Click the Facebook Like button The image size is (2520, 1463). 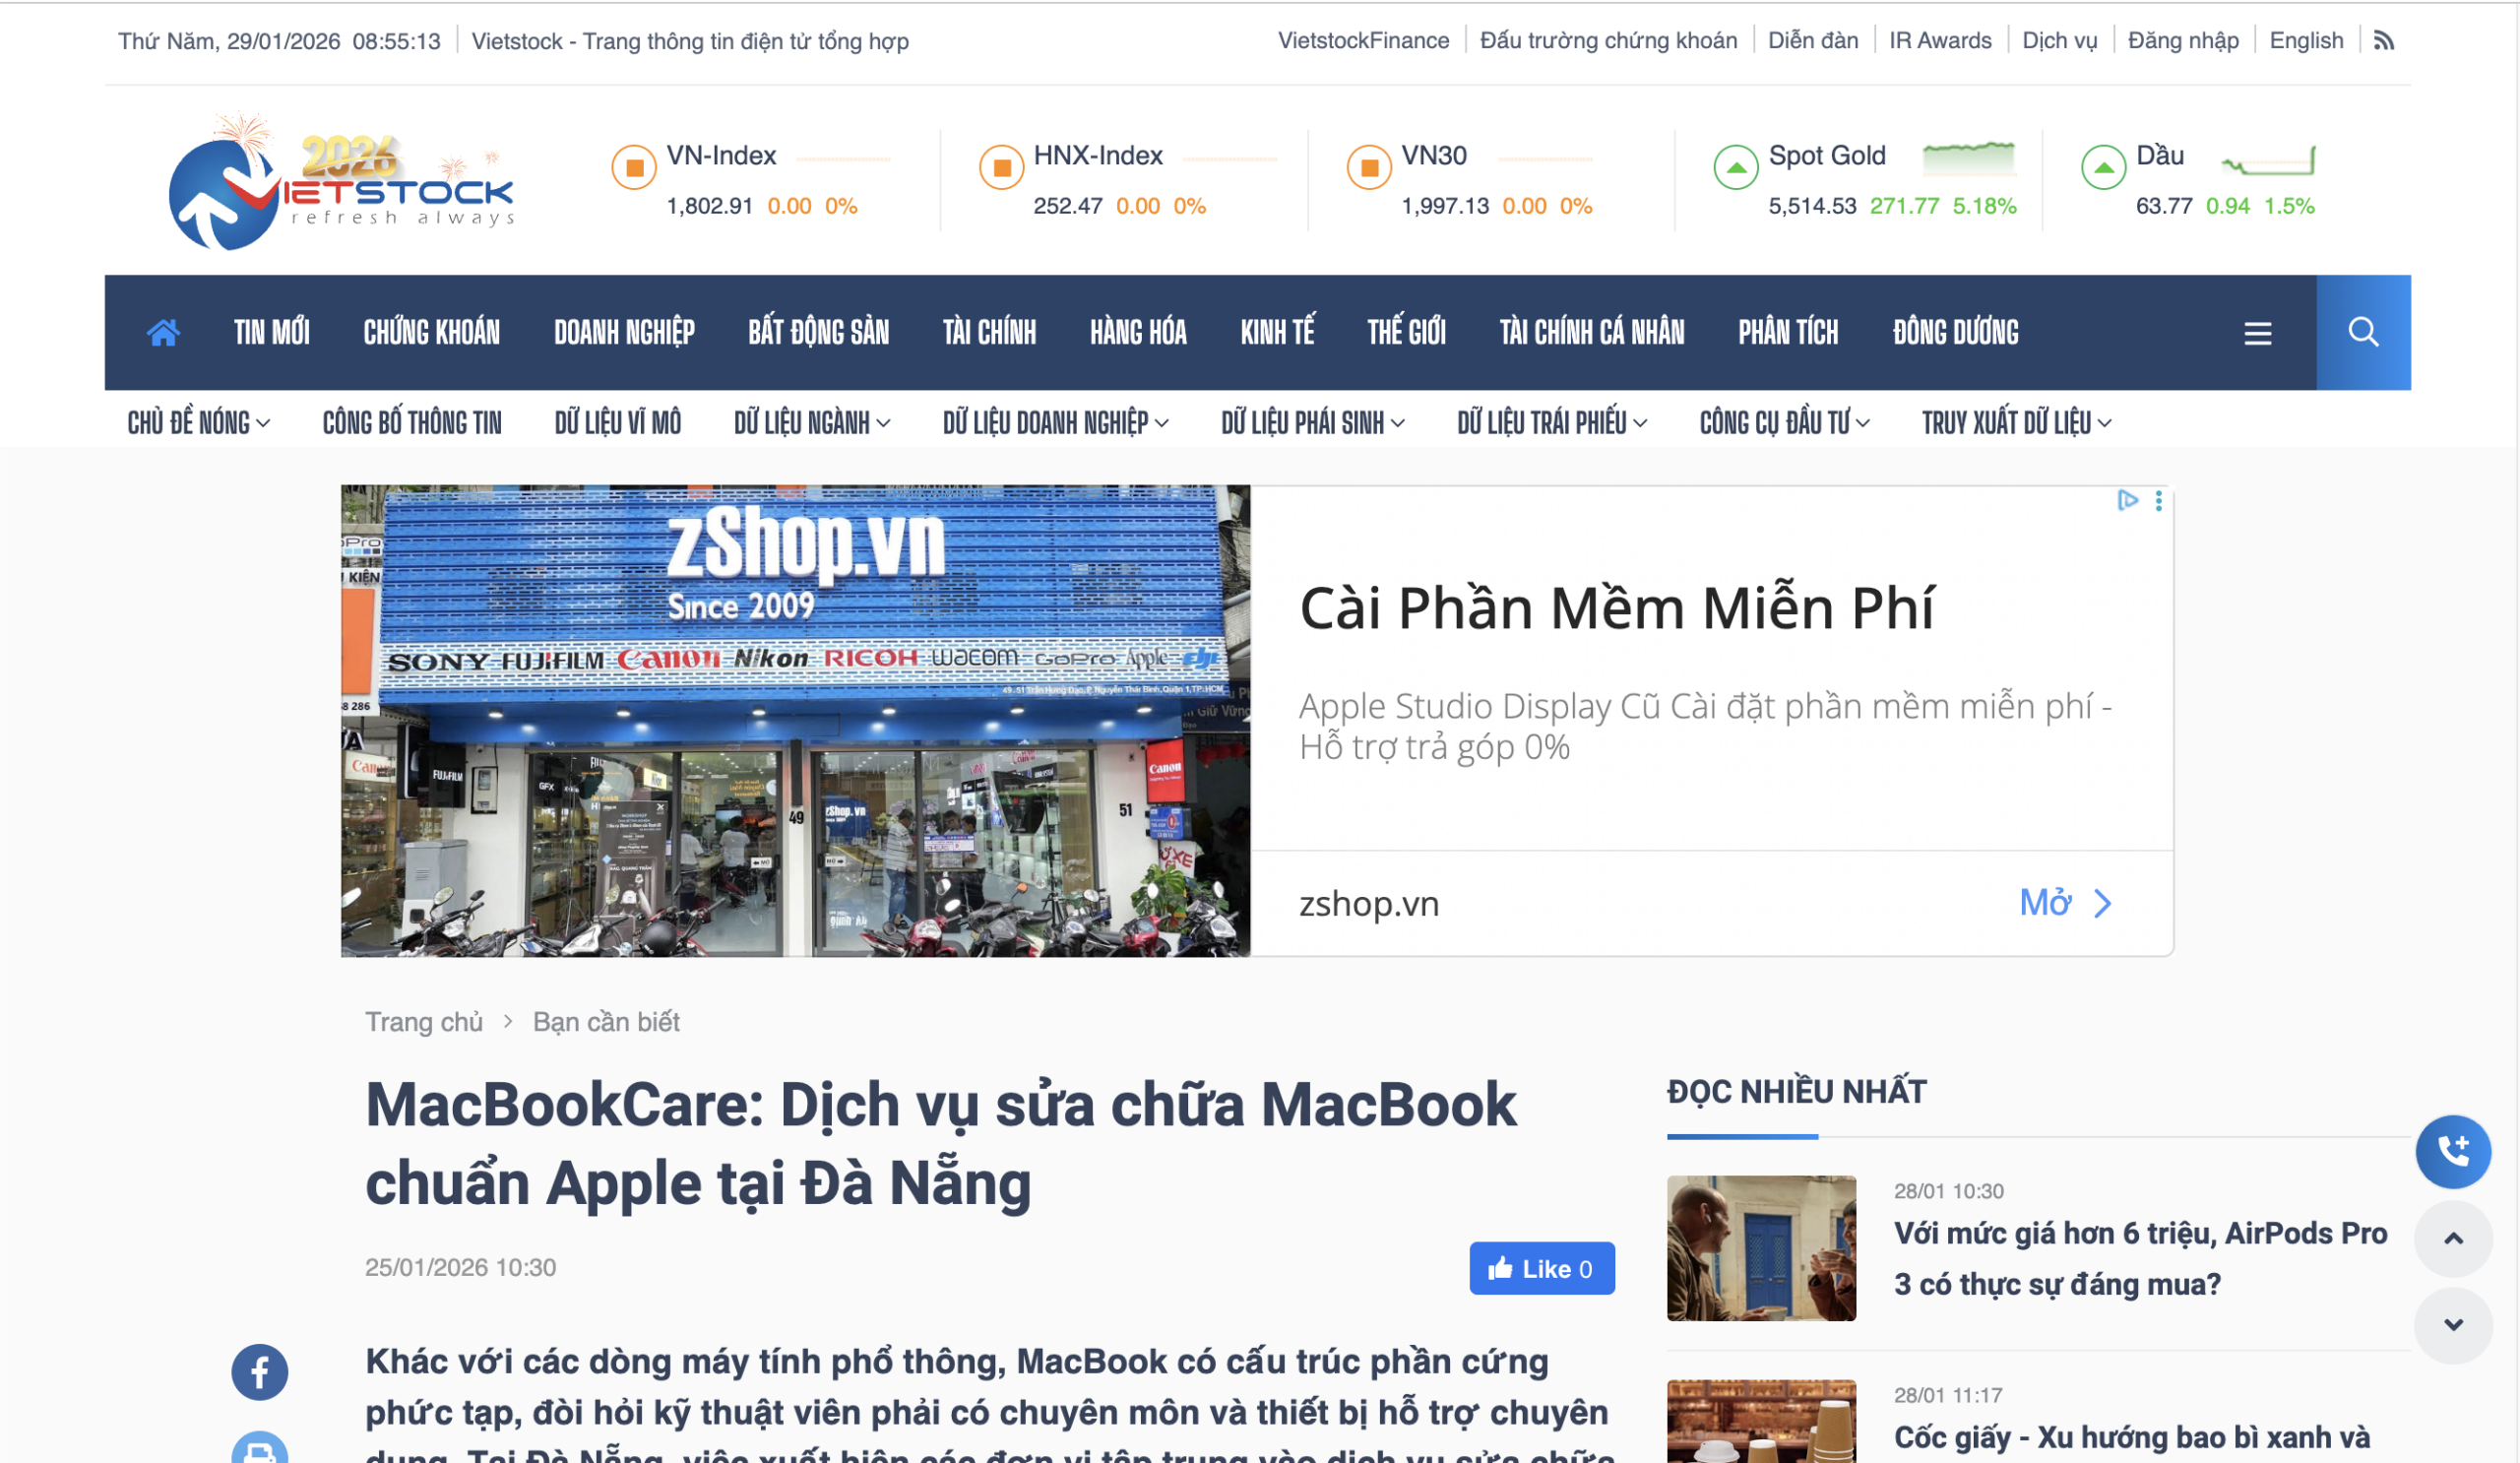click(1541, 1268)
